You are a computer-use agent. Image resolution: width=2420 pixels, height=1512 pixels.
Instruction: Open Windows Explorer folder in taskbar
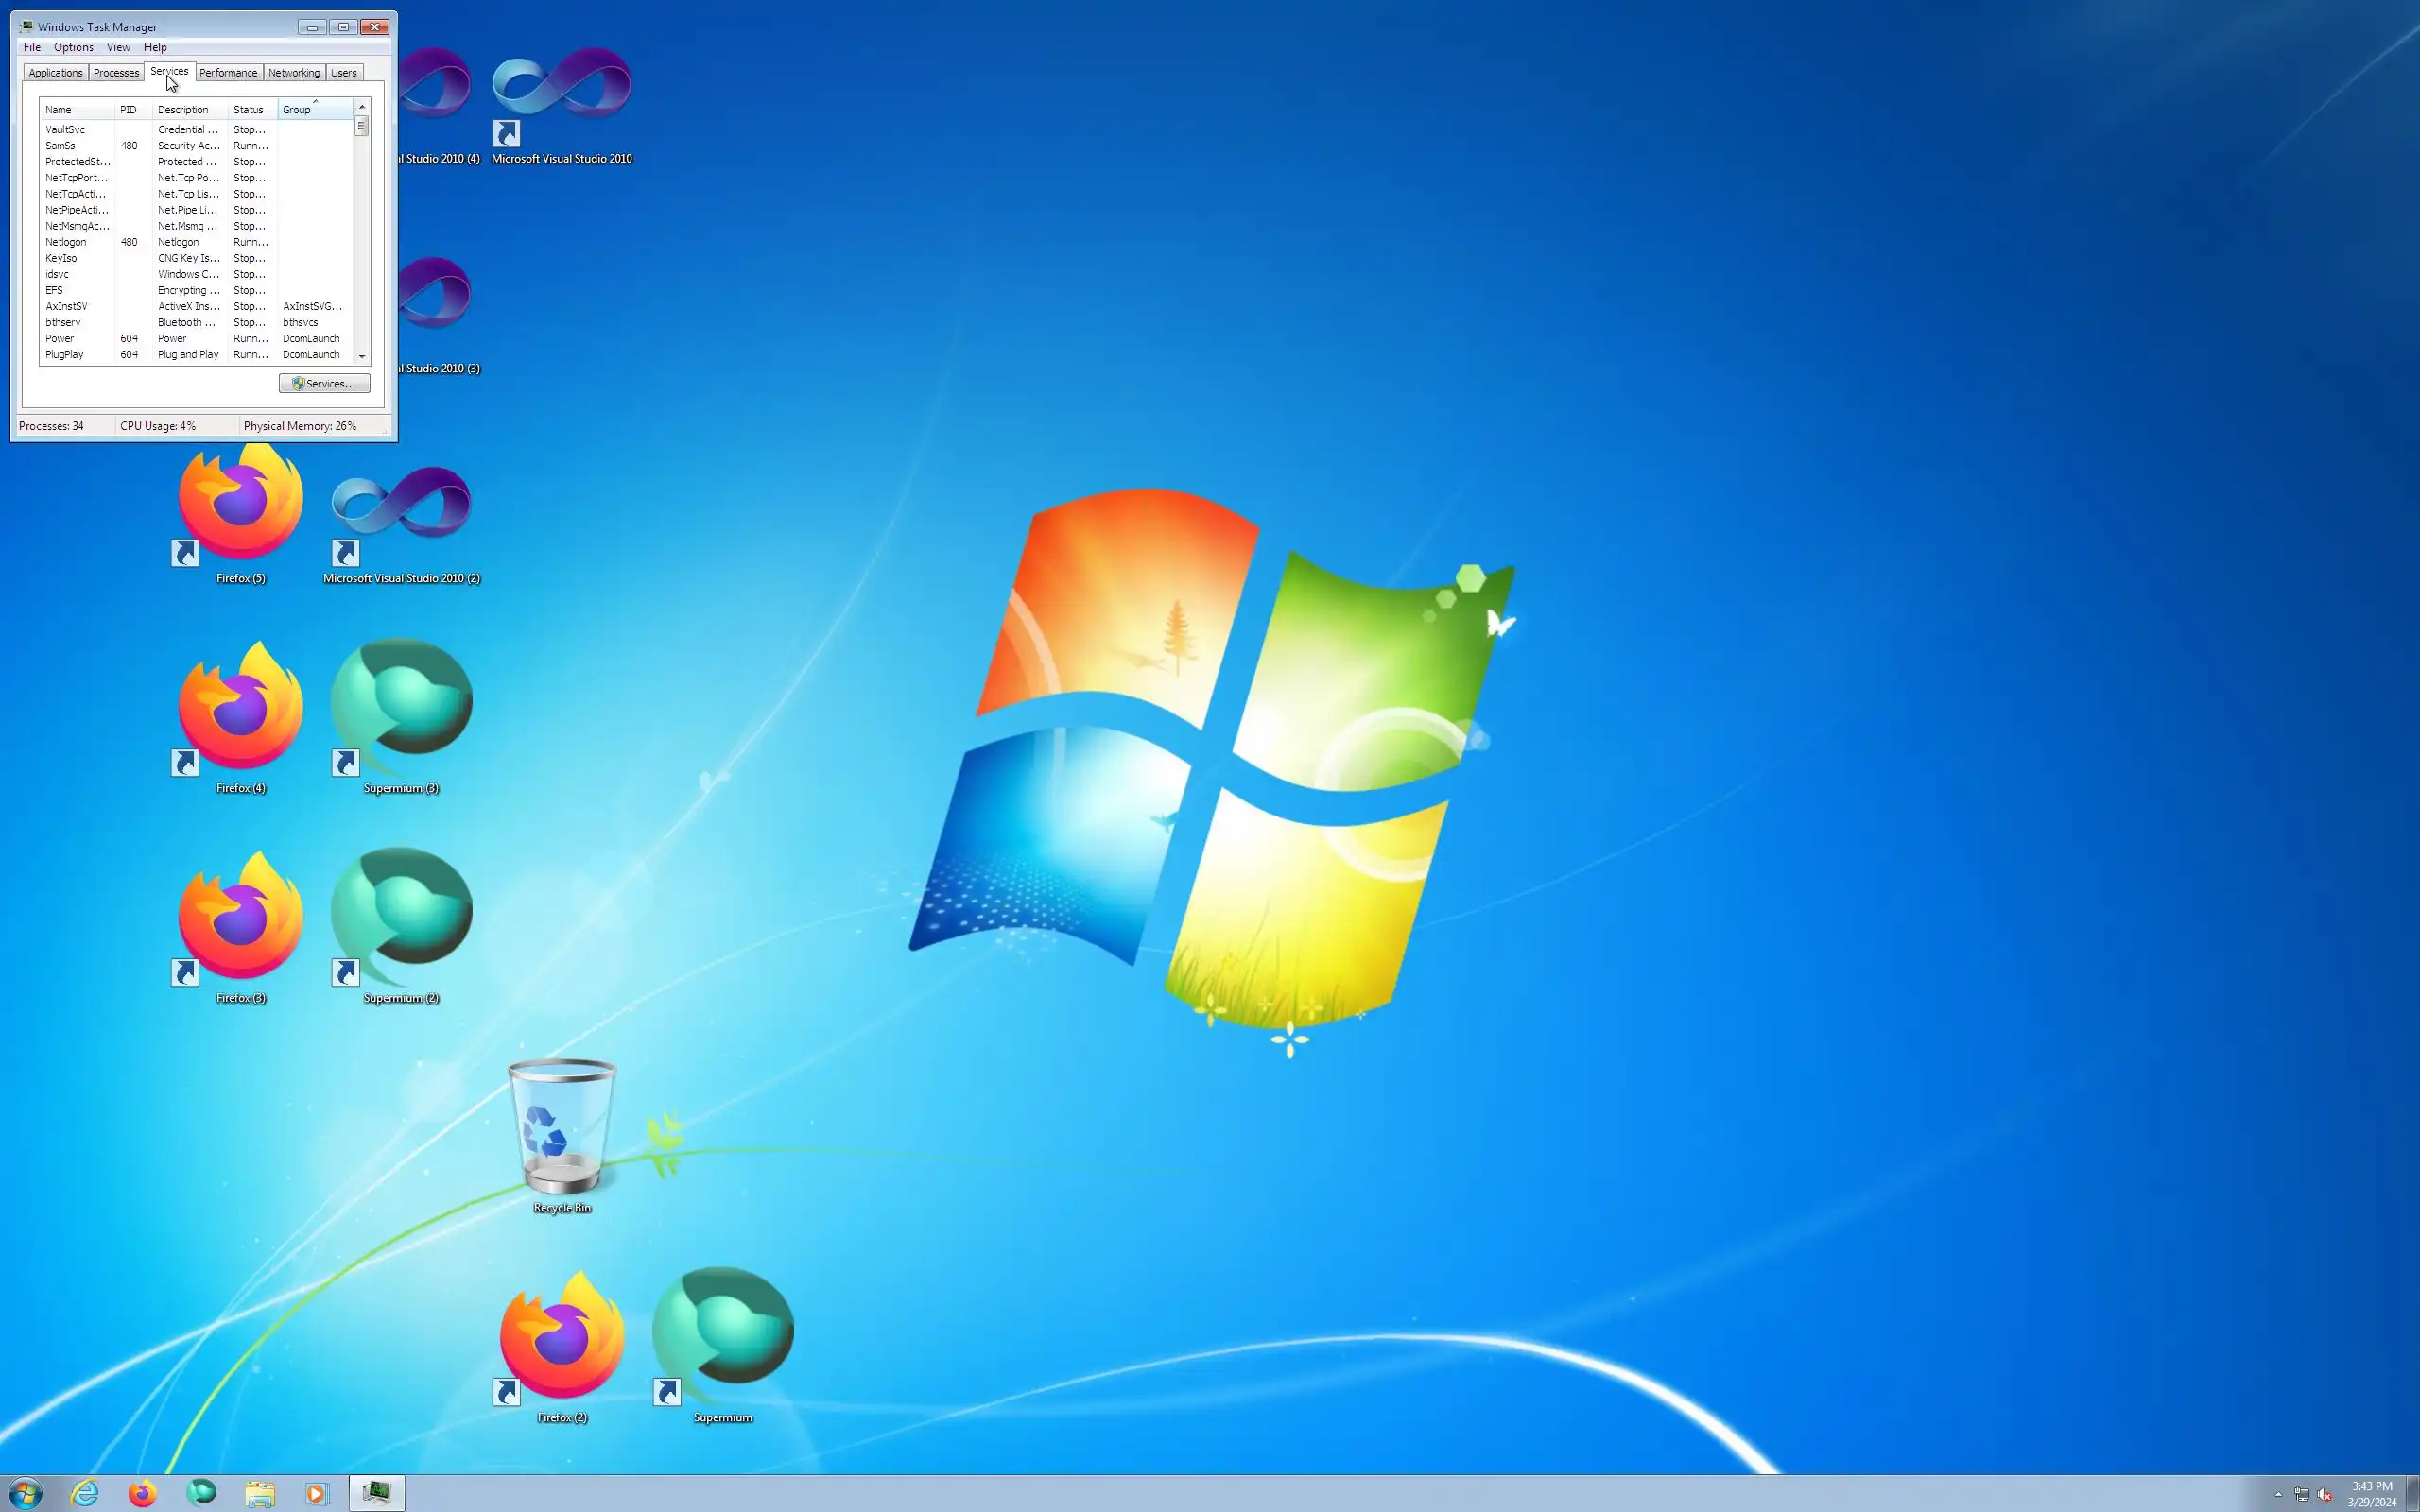pos(259,1493)
